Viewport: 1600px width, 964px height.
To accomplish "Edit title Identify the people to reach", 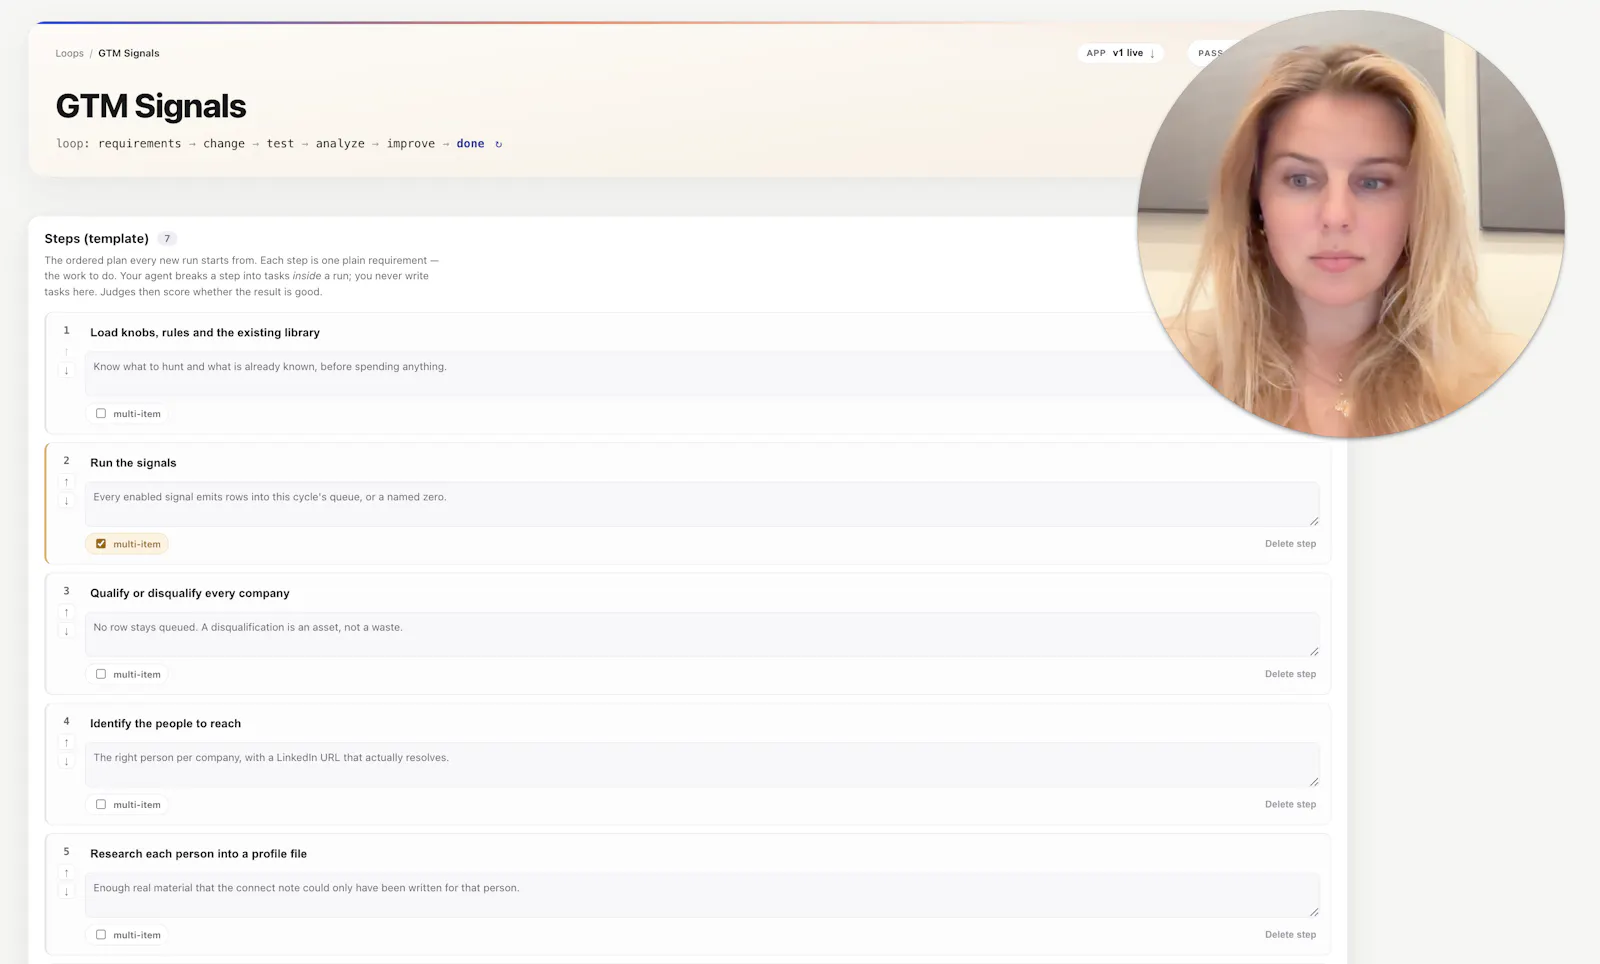I will pyautogui.click(x=165, y=723).
